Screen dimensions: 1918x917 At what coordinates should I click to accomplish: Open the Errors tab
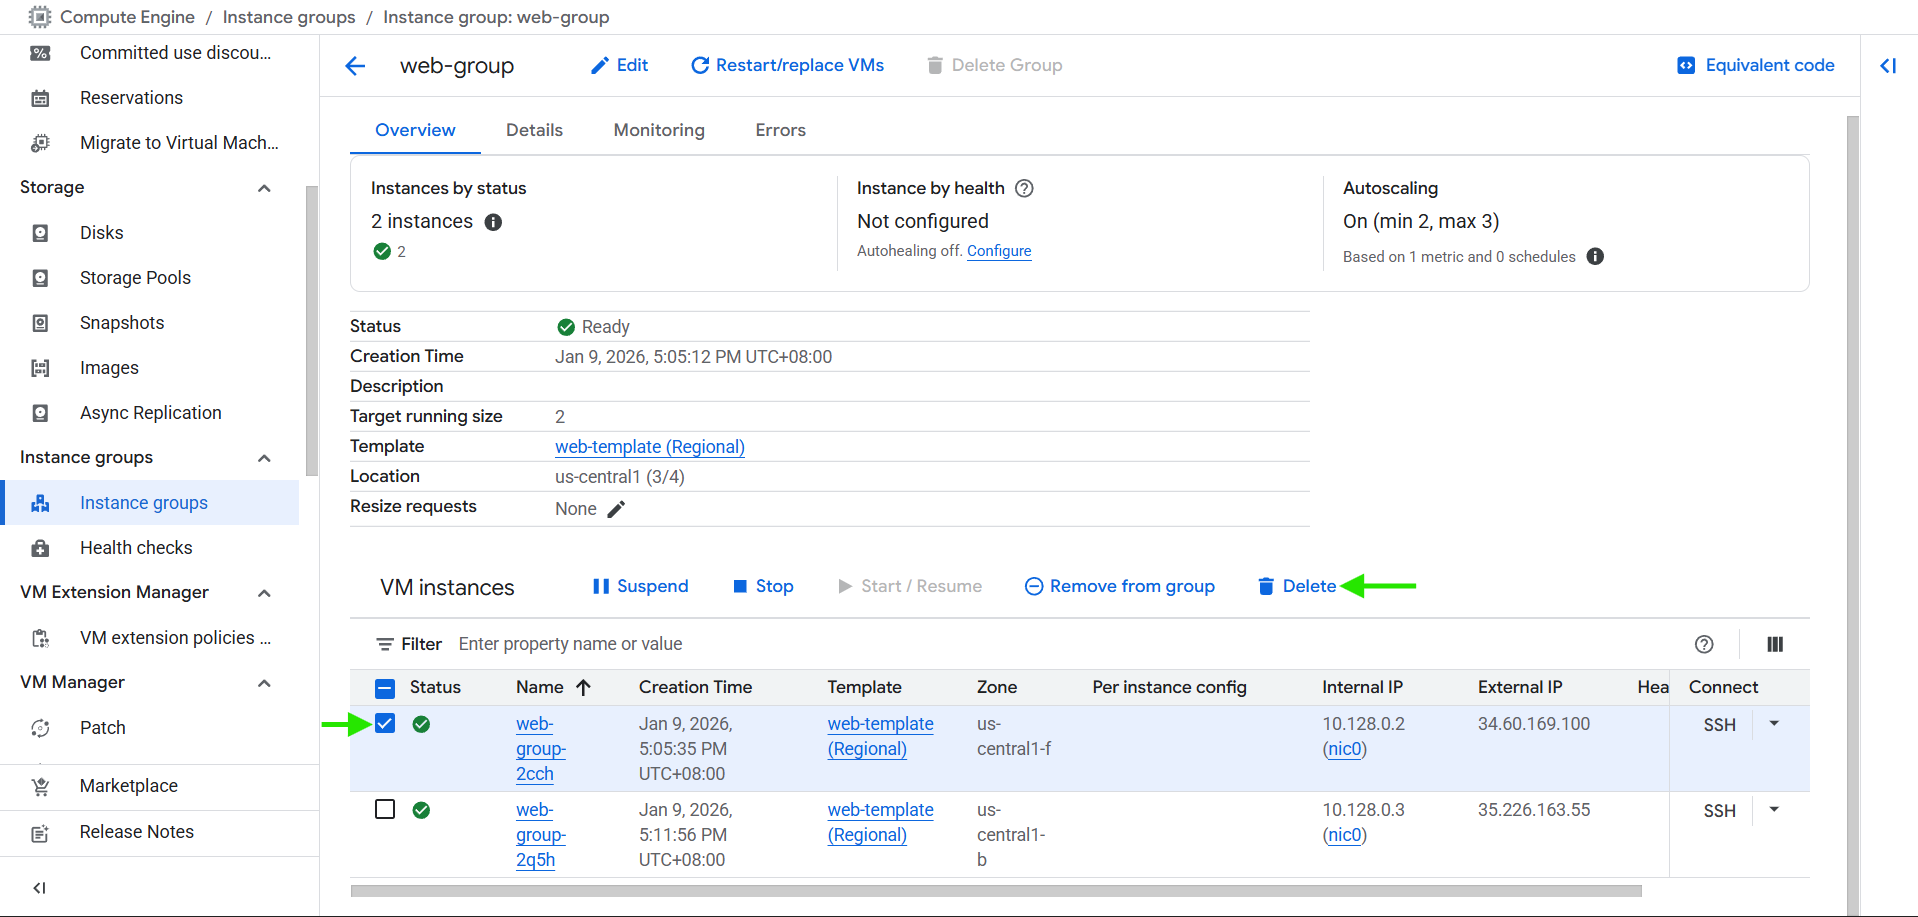780,130
